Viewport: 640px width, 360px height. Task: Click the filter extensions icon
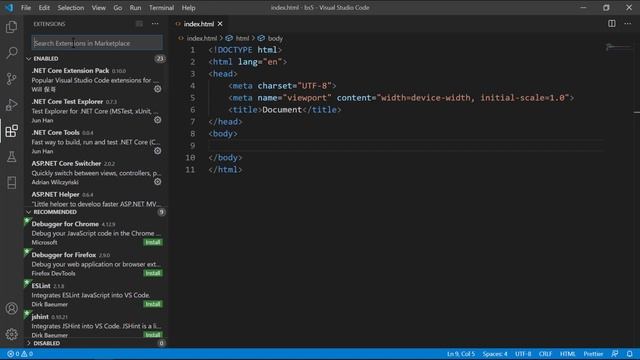(139, 24)
